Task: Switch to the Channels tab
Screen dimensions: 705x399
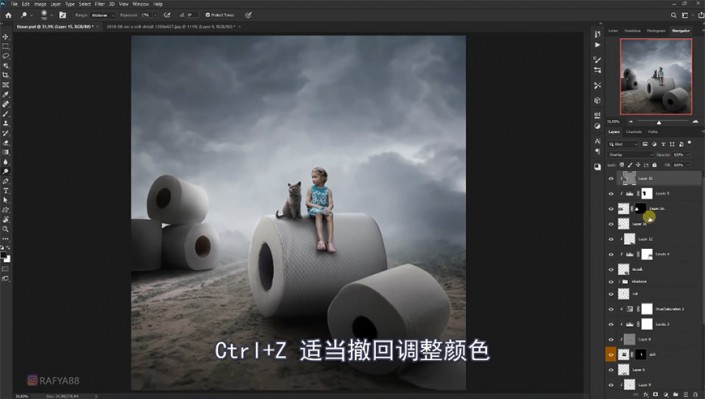Action: click(634, 132)
